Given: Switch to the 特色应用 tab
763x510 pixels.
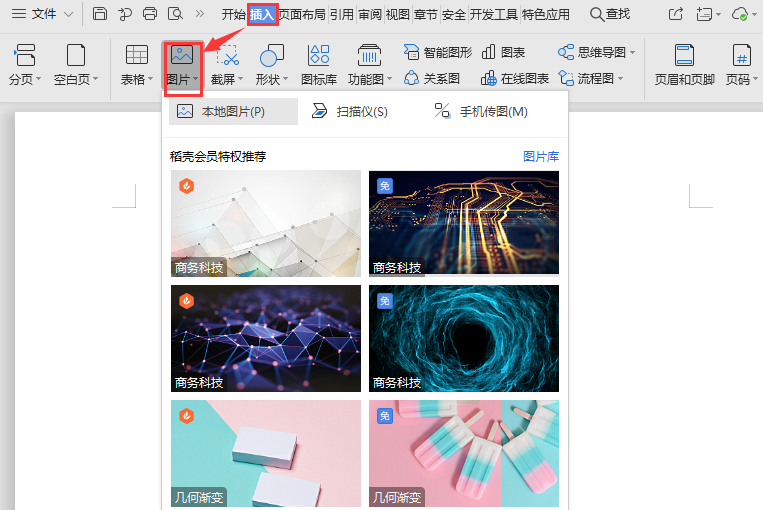Looking at the screenshot, I should point(545,15).
